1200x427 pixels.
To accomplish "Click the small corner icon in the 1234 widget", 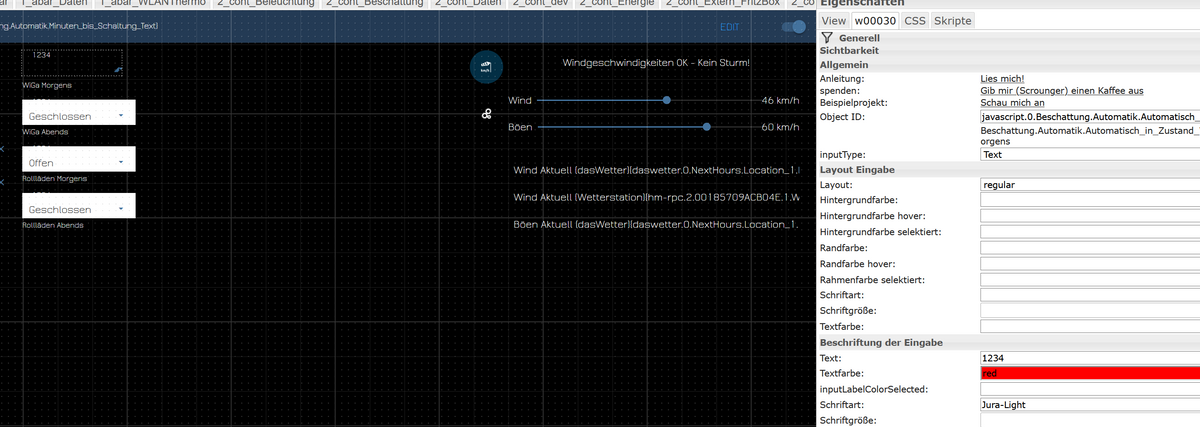I will click(x=117, y=69).
